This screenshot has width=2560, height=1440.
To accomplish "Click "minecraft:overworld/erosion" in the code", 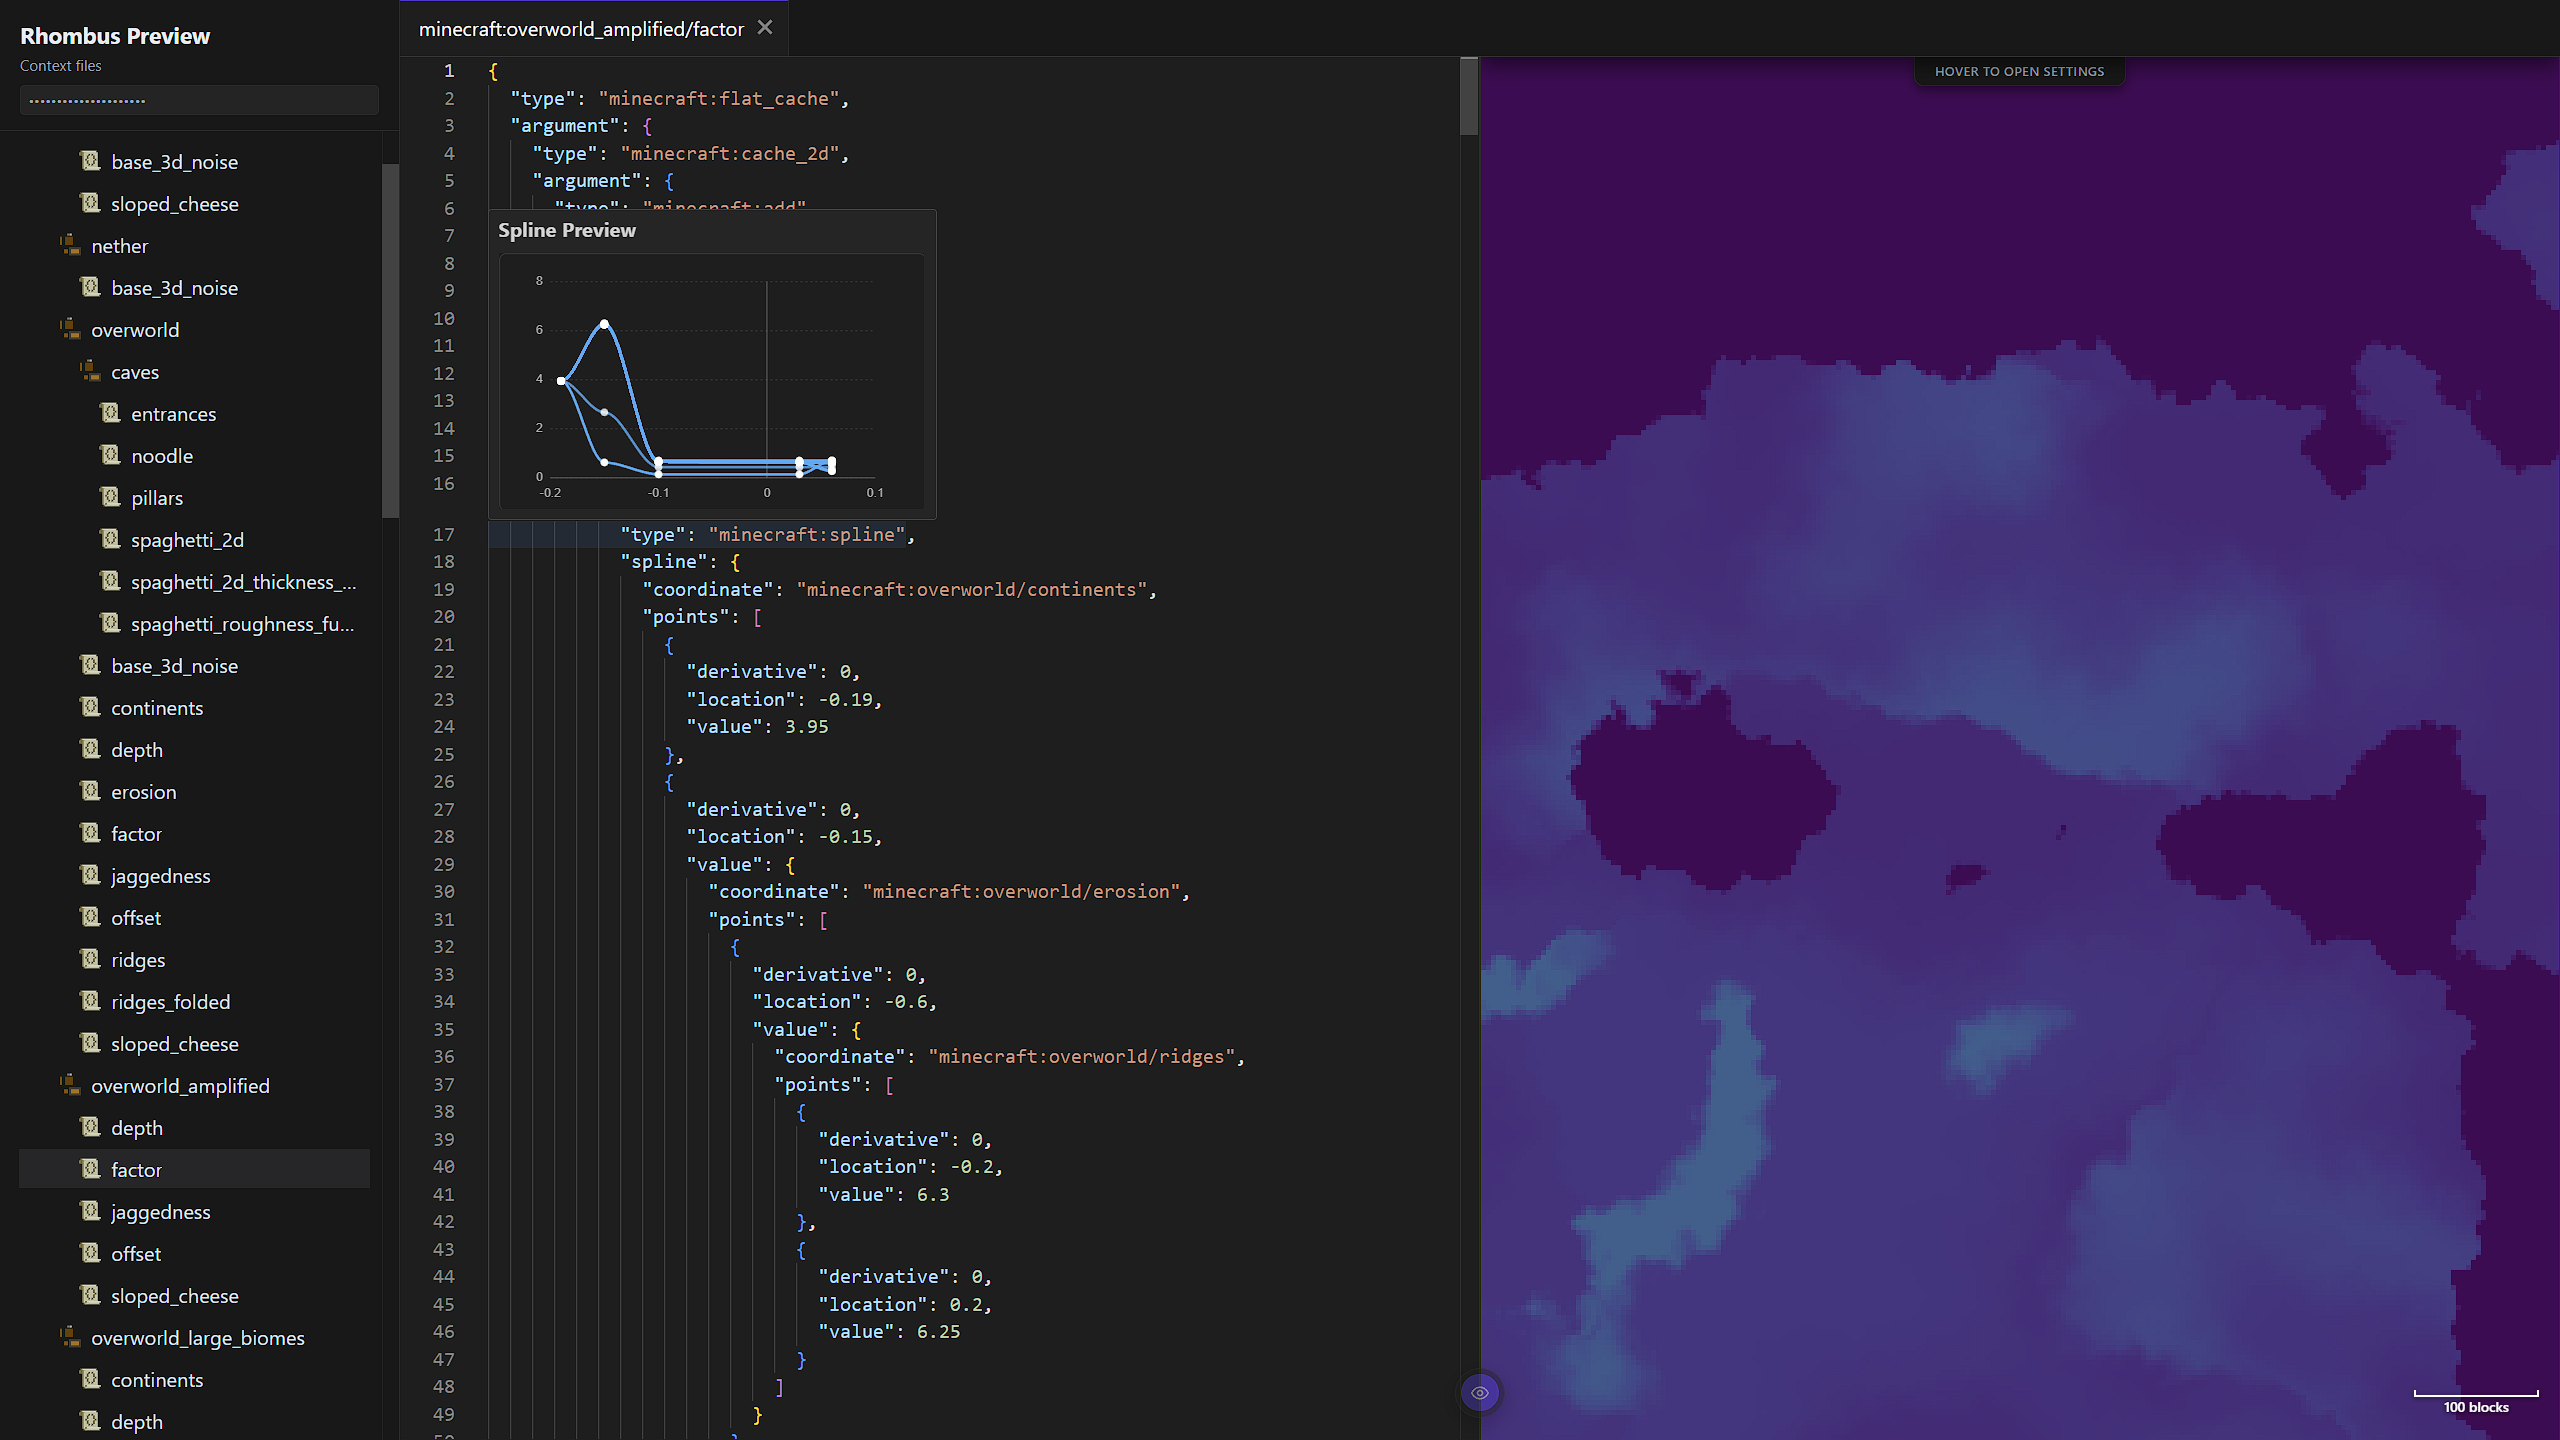I will [x=1021, y=891].
